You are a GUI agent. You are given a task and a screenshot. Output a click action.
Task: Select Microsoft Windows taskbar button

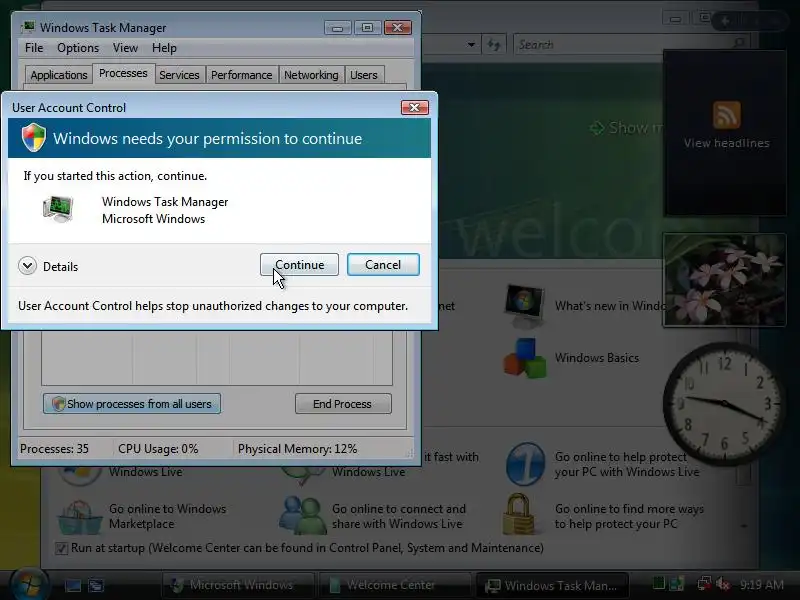[238, 585]
